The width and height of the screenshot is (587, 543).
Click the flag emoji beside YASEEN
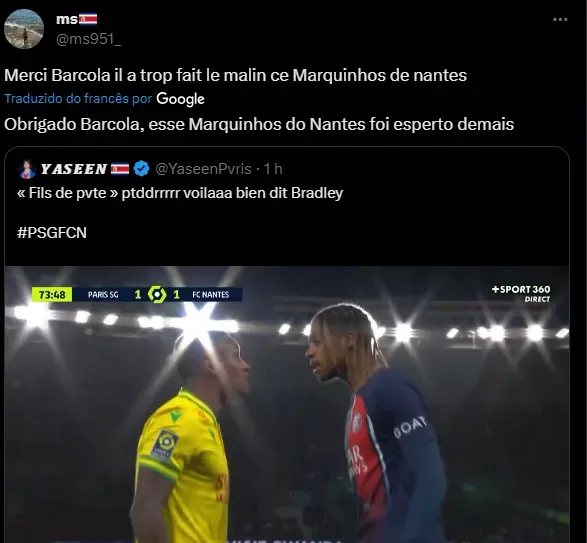120,169
